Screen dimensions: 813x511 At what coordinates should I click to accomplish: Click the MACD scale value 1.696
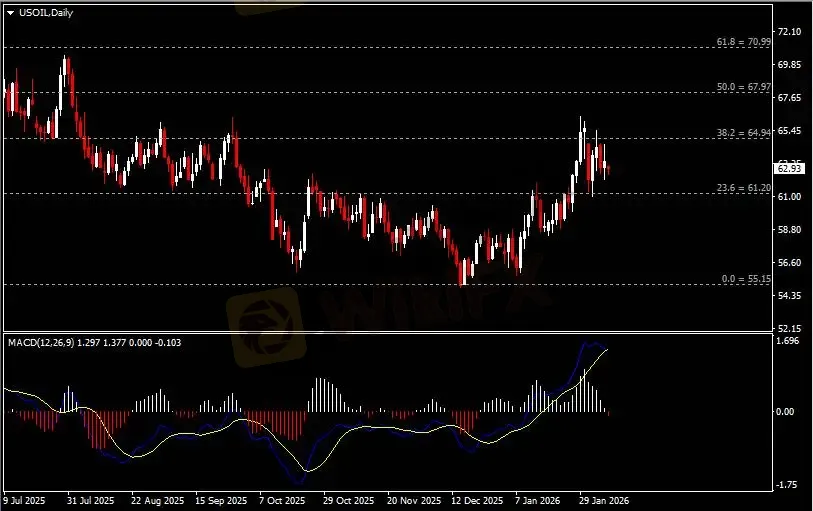point(788,340)
